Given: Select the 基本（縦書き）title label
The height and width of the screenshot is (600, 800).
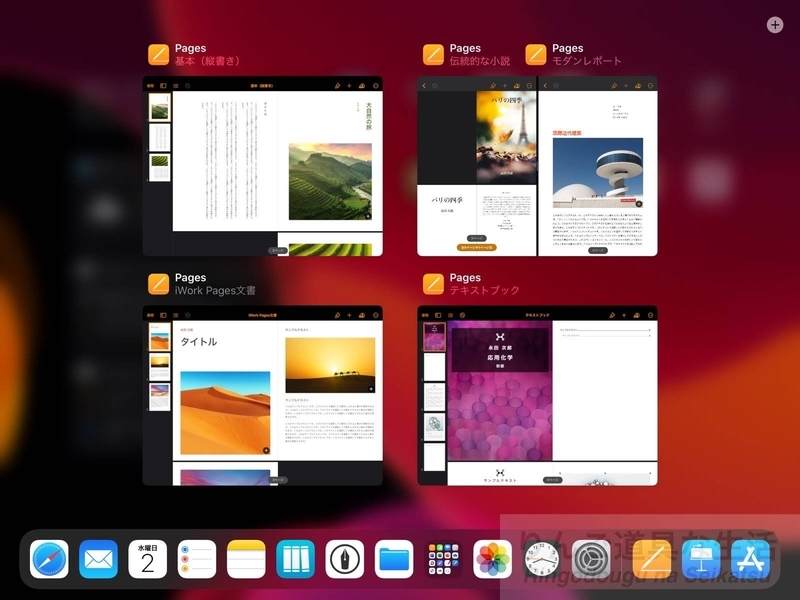Looking at the screenshot, I should [207, 61].
